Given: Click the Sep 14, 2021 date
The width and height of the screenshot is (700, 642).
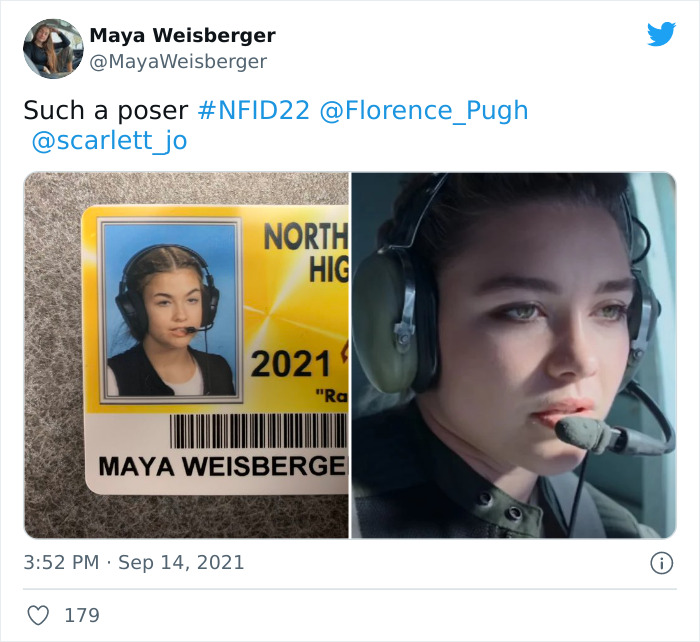Looking at the screenshot, I should click(x=181, y=563).
